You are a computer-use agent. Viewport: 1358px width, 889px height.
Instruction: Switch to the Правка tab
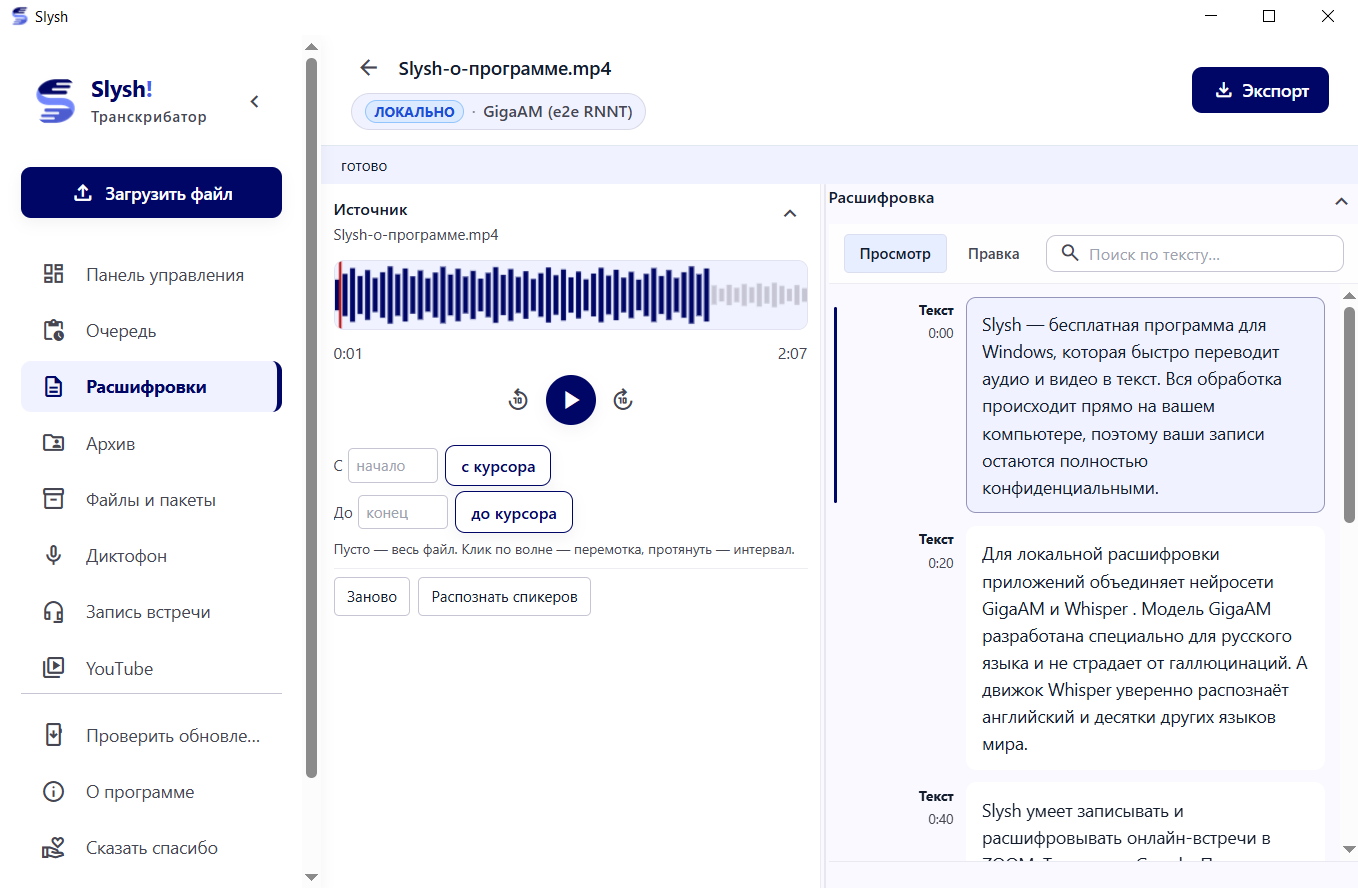coord(994,254)
